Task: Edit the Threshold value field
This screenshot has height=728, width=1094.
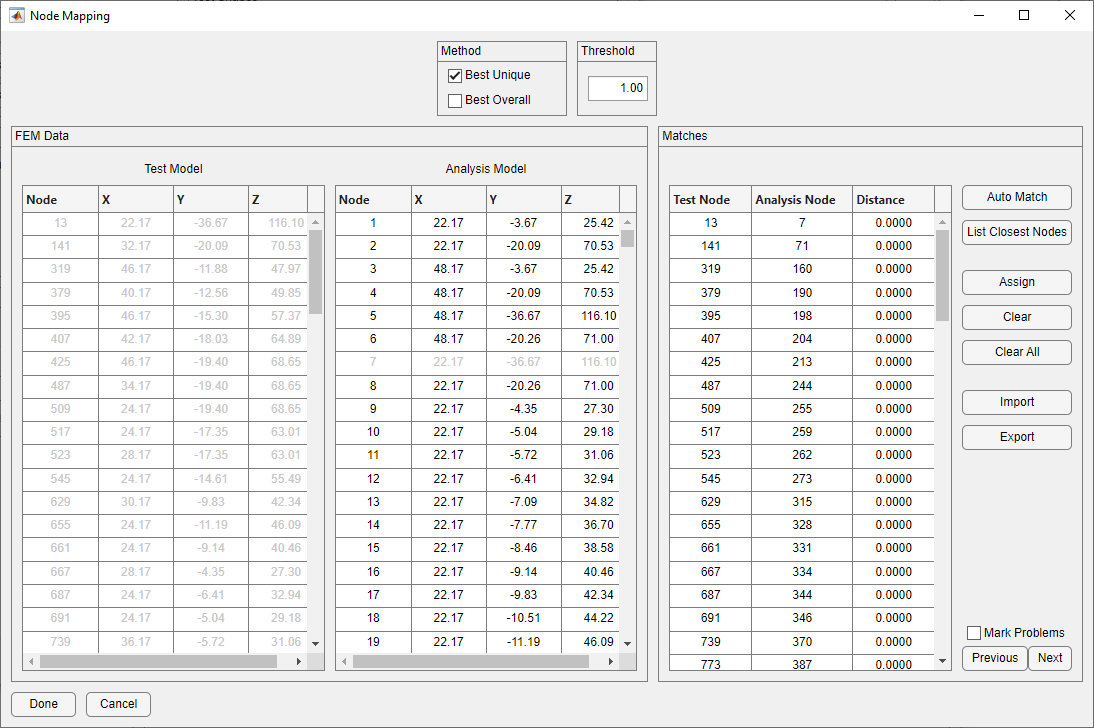Action: pos(617,88)
